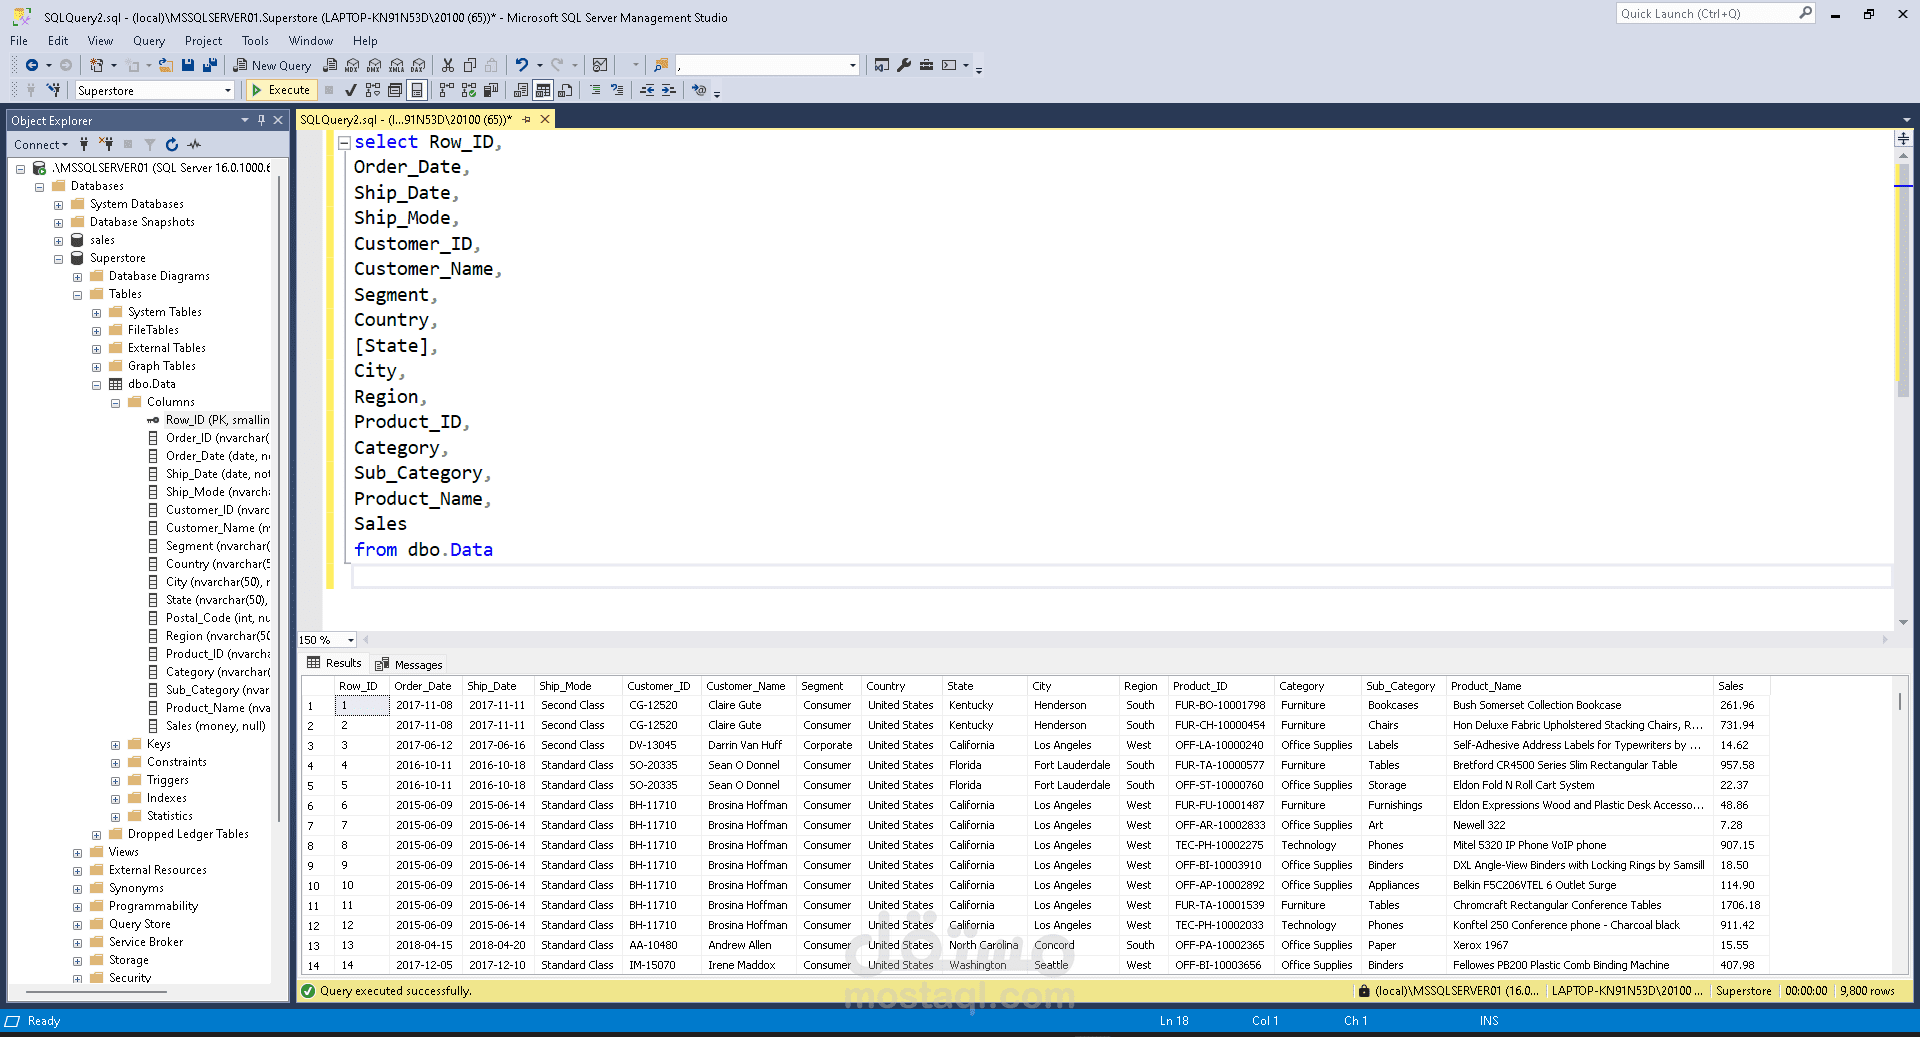Open the File menu
This screenshot has height=1037, width=1920.
point(19,41)
